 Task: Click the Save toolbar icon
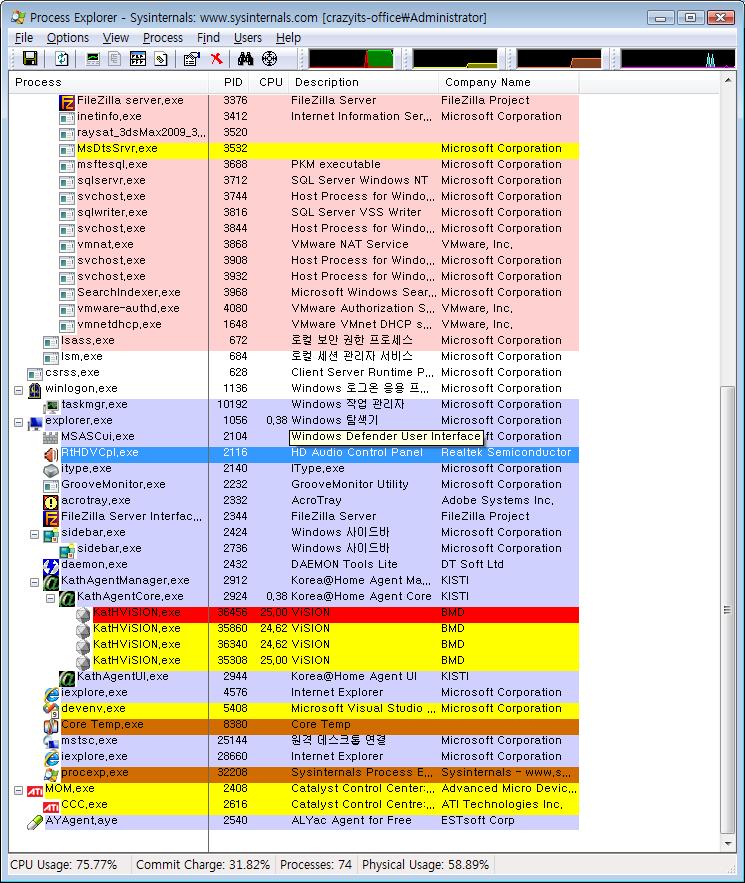30,59
